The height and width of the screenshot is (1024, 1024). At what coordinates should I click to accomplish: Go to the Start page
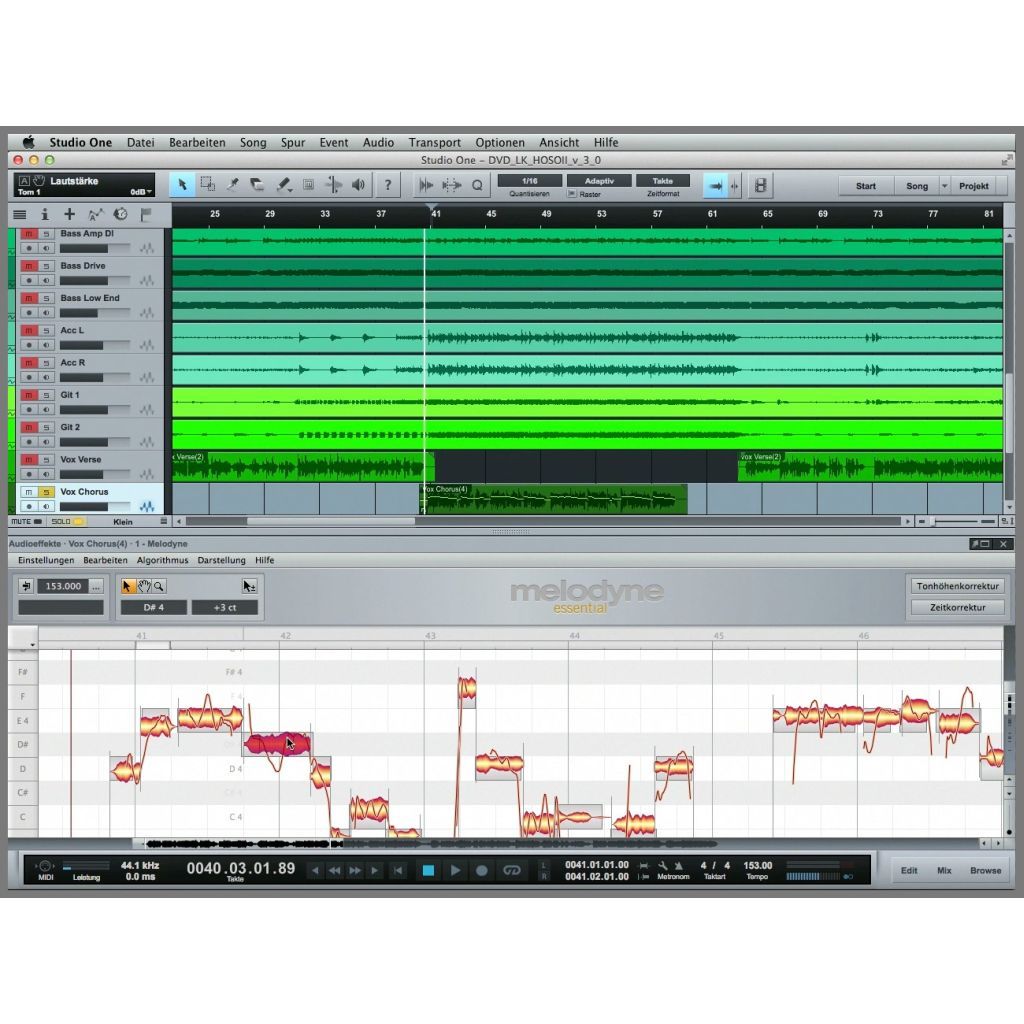pos(866,186)
